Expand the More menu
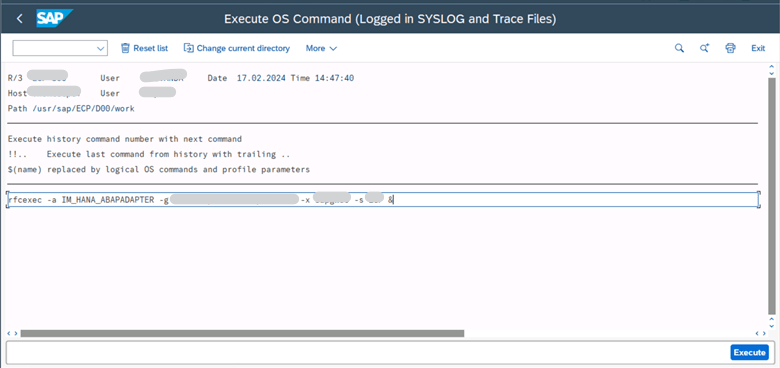Screen dimensions: 780x368 [x=321, y=48]
